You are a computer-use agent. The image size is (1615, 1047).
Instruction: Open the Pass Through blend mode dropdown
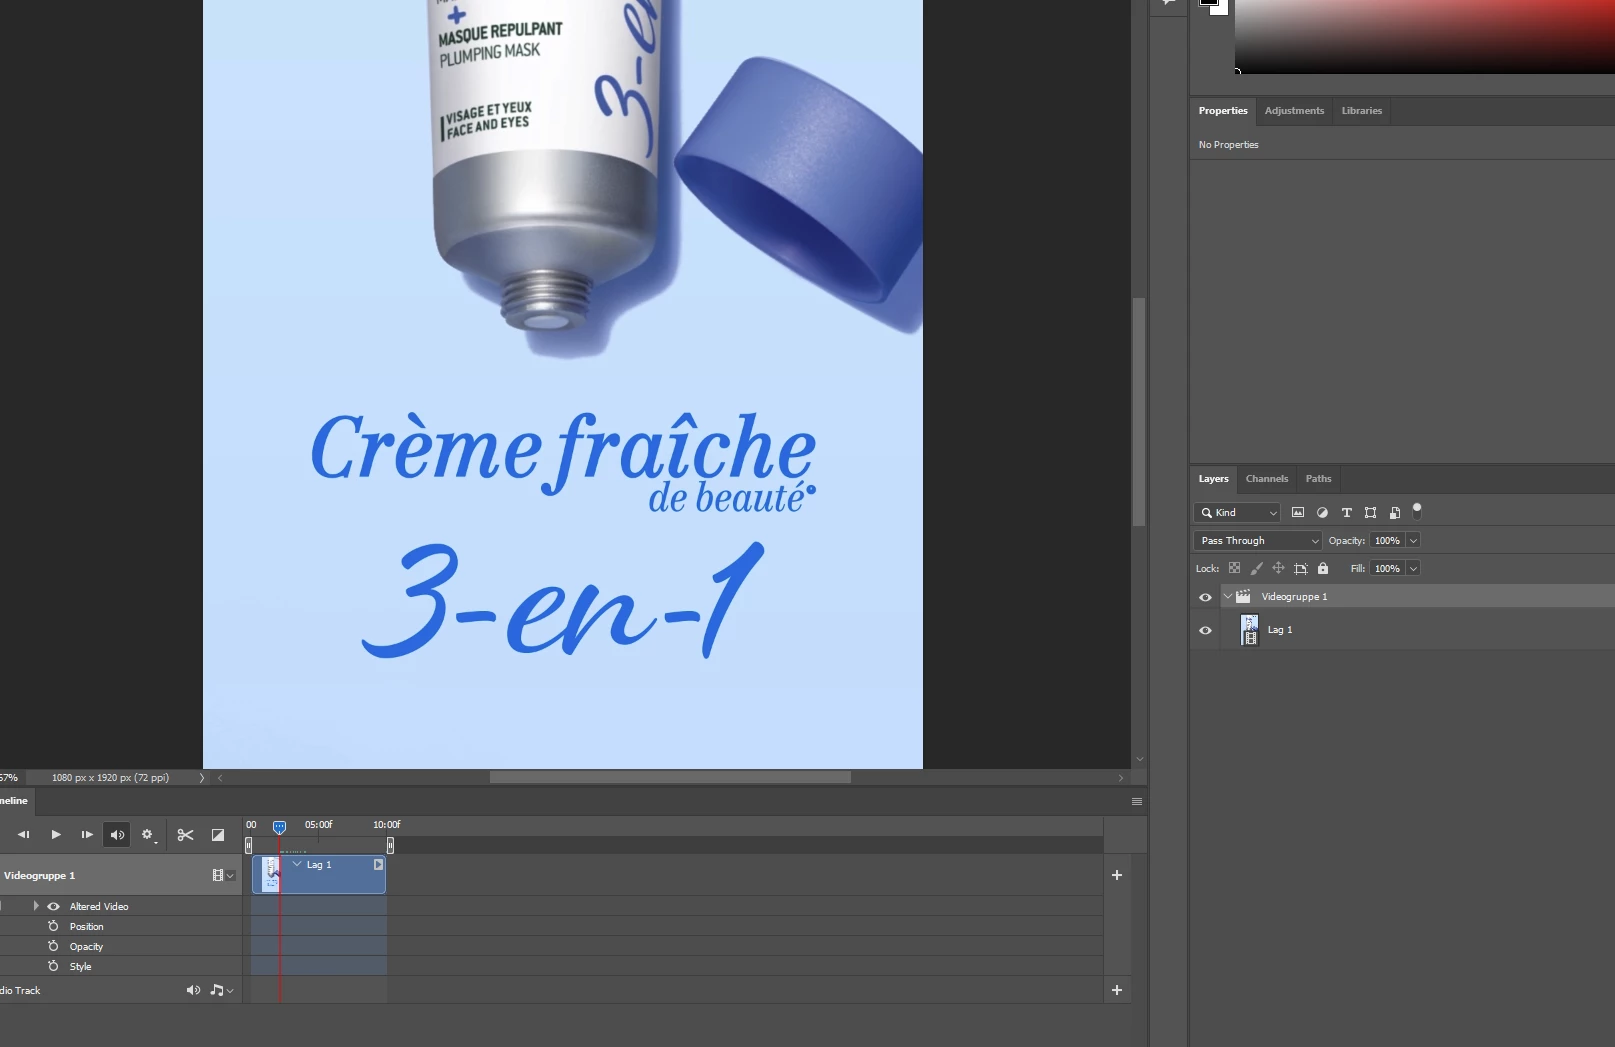[1258, 540]
